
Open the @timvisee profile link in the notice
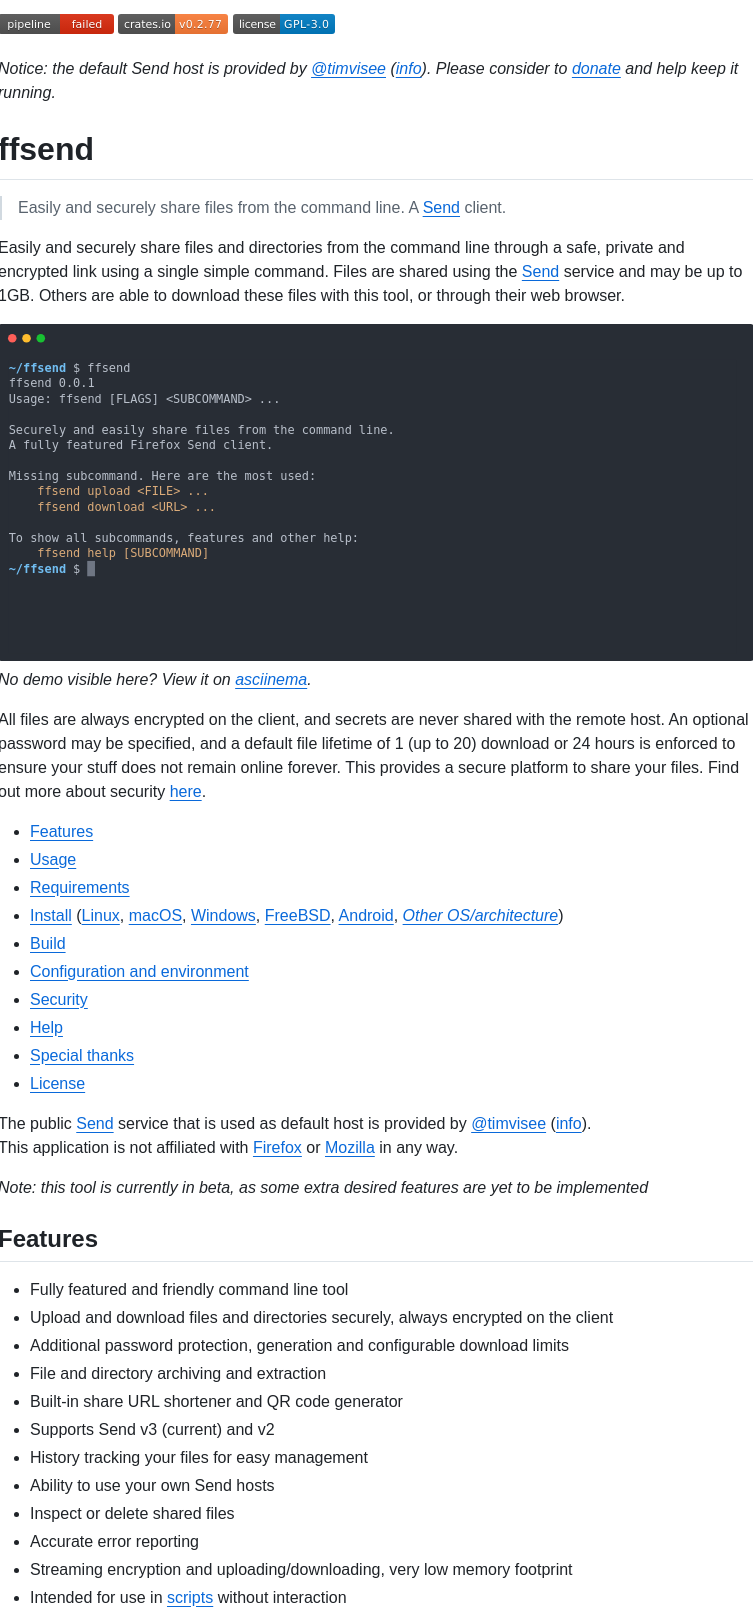tap(348, 69)
